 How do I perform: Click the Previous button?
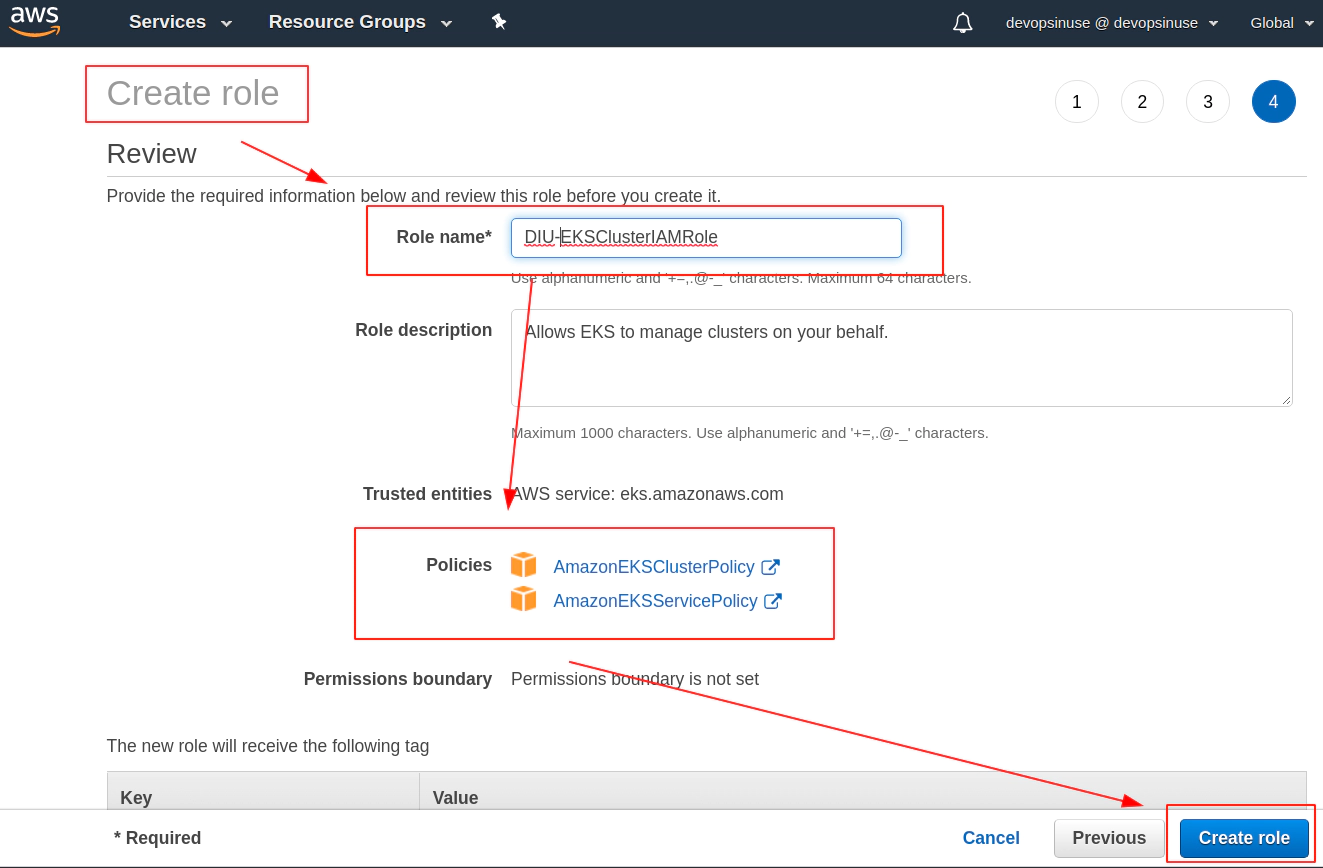click(x=1109, y=838)
